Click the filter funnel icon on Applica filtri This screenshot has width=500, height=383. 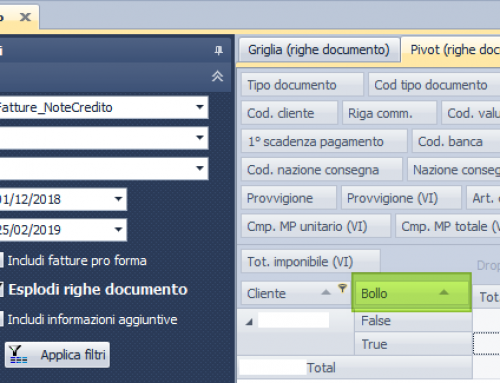click(x=17, y=354)
